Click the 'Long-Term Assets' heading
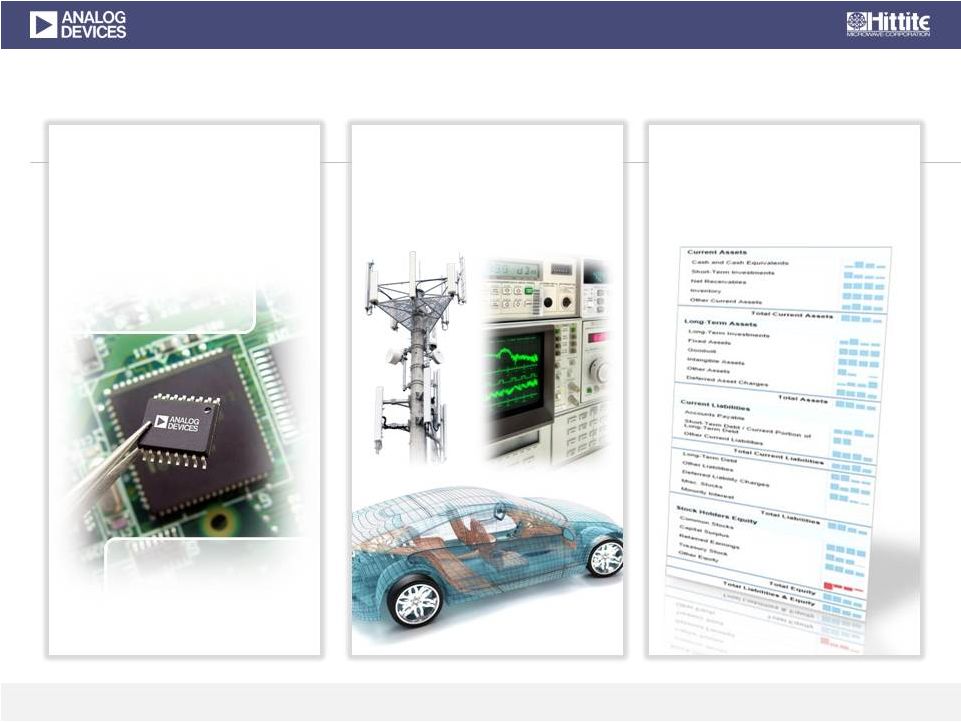961x722 pixels. [720, 322]
